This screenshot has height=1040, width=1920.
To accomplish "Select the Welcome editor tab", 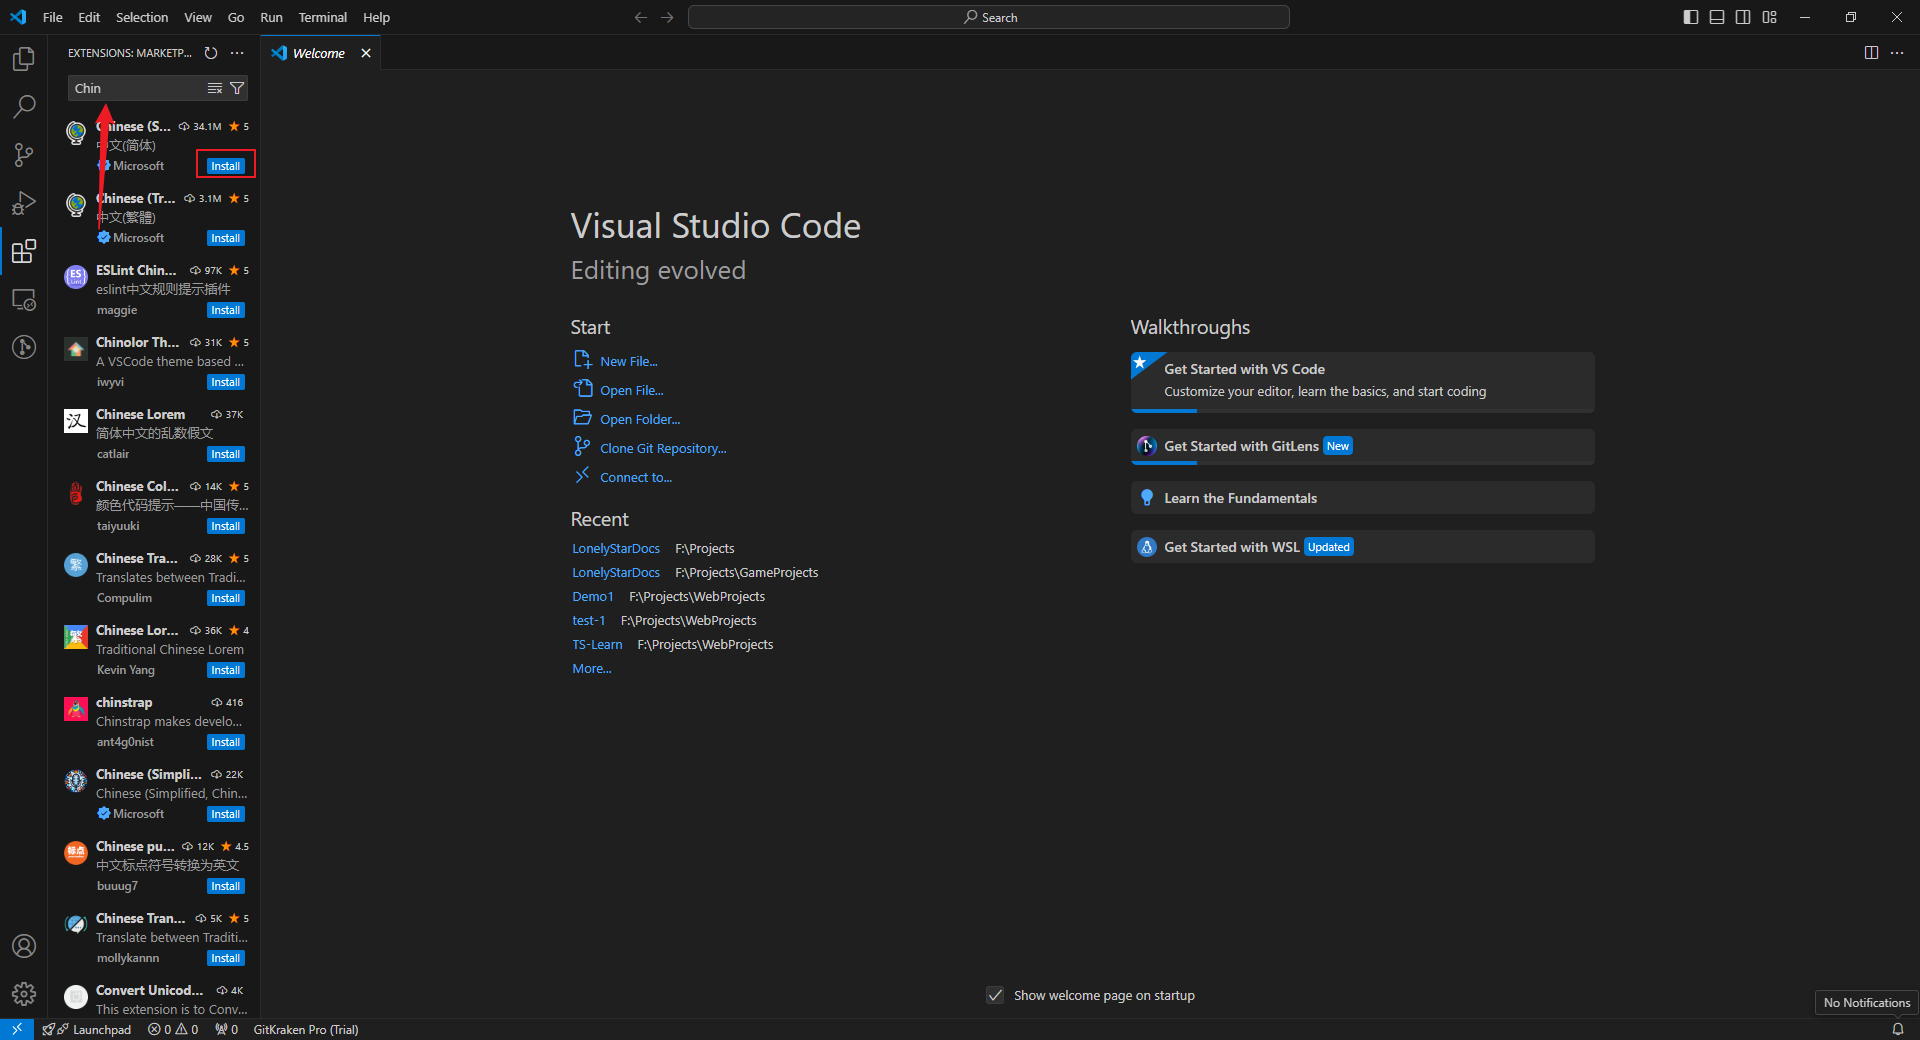I will [318, 53].
